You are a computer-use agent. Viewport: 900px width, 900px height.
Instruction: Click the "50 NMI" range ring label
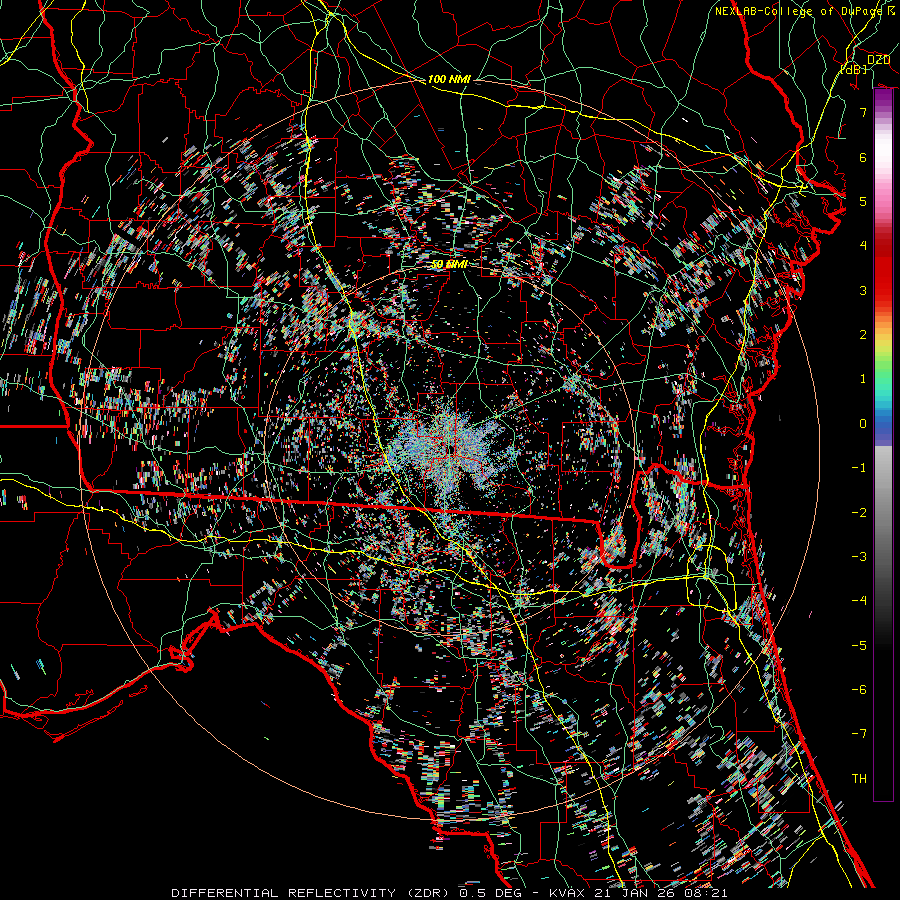[x=449, y=264]
